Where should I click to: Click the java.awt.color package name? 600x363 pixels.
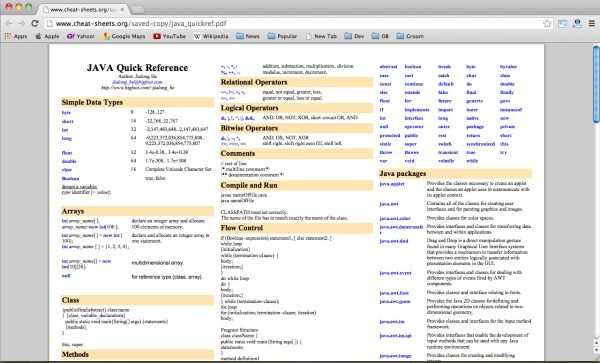(x=395, y=219)
